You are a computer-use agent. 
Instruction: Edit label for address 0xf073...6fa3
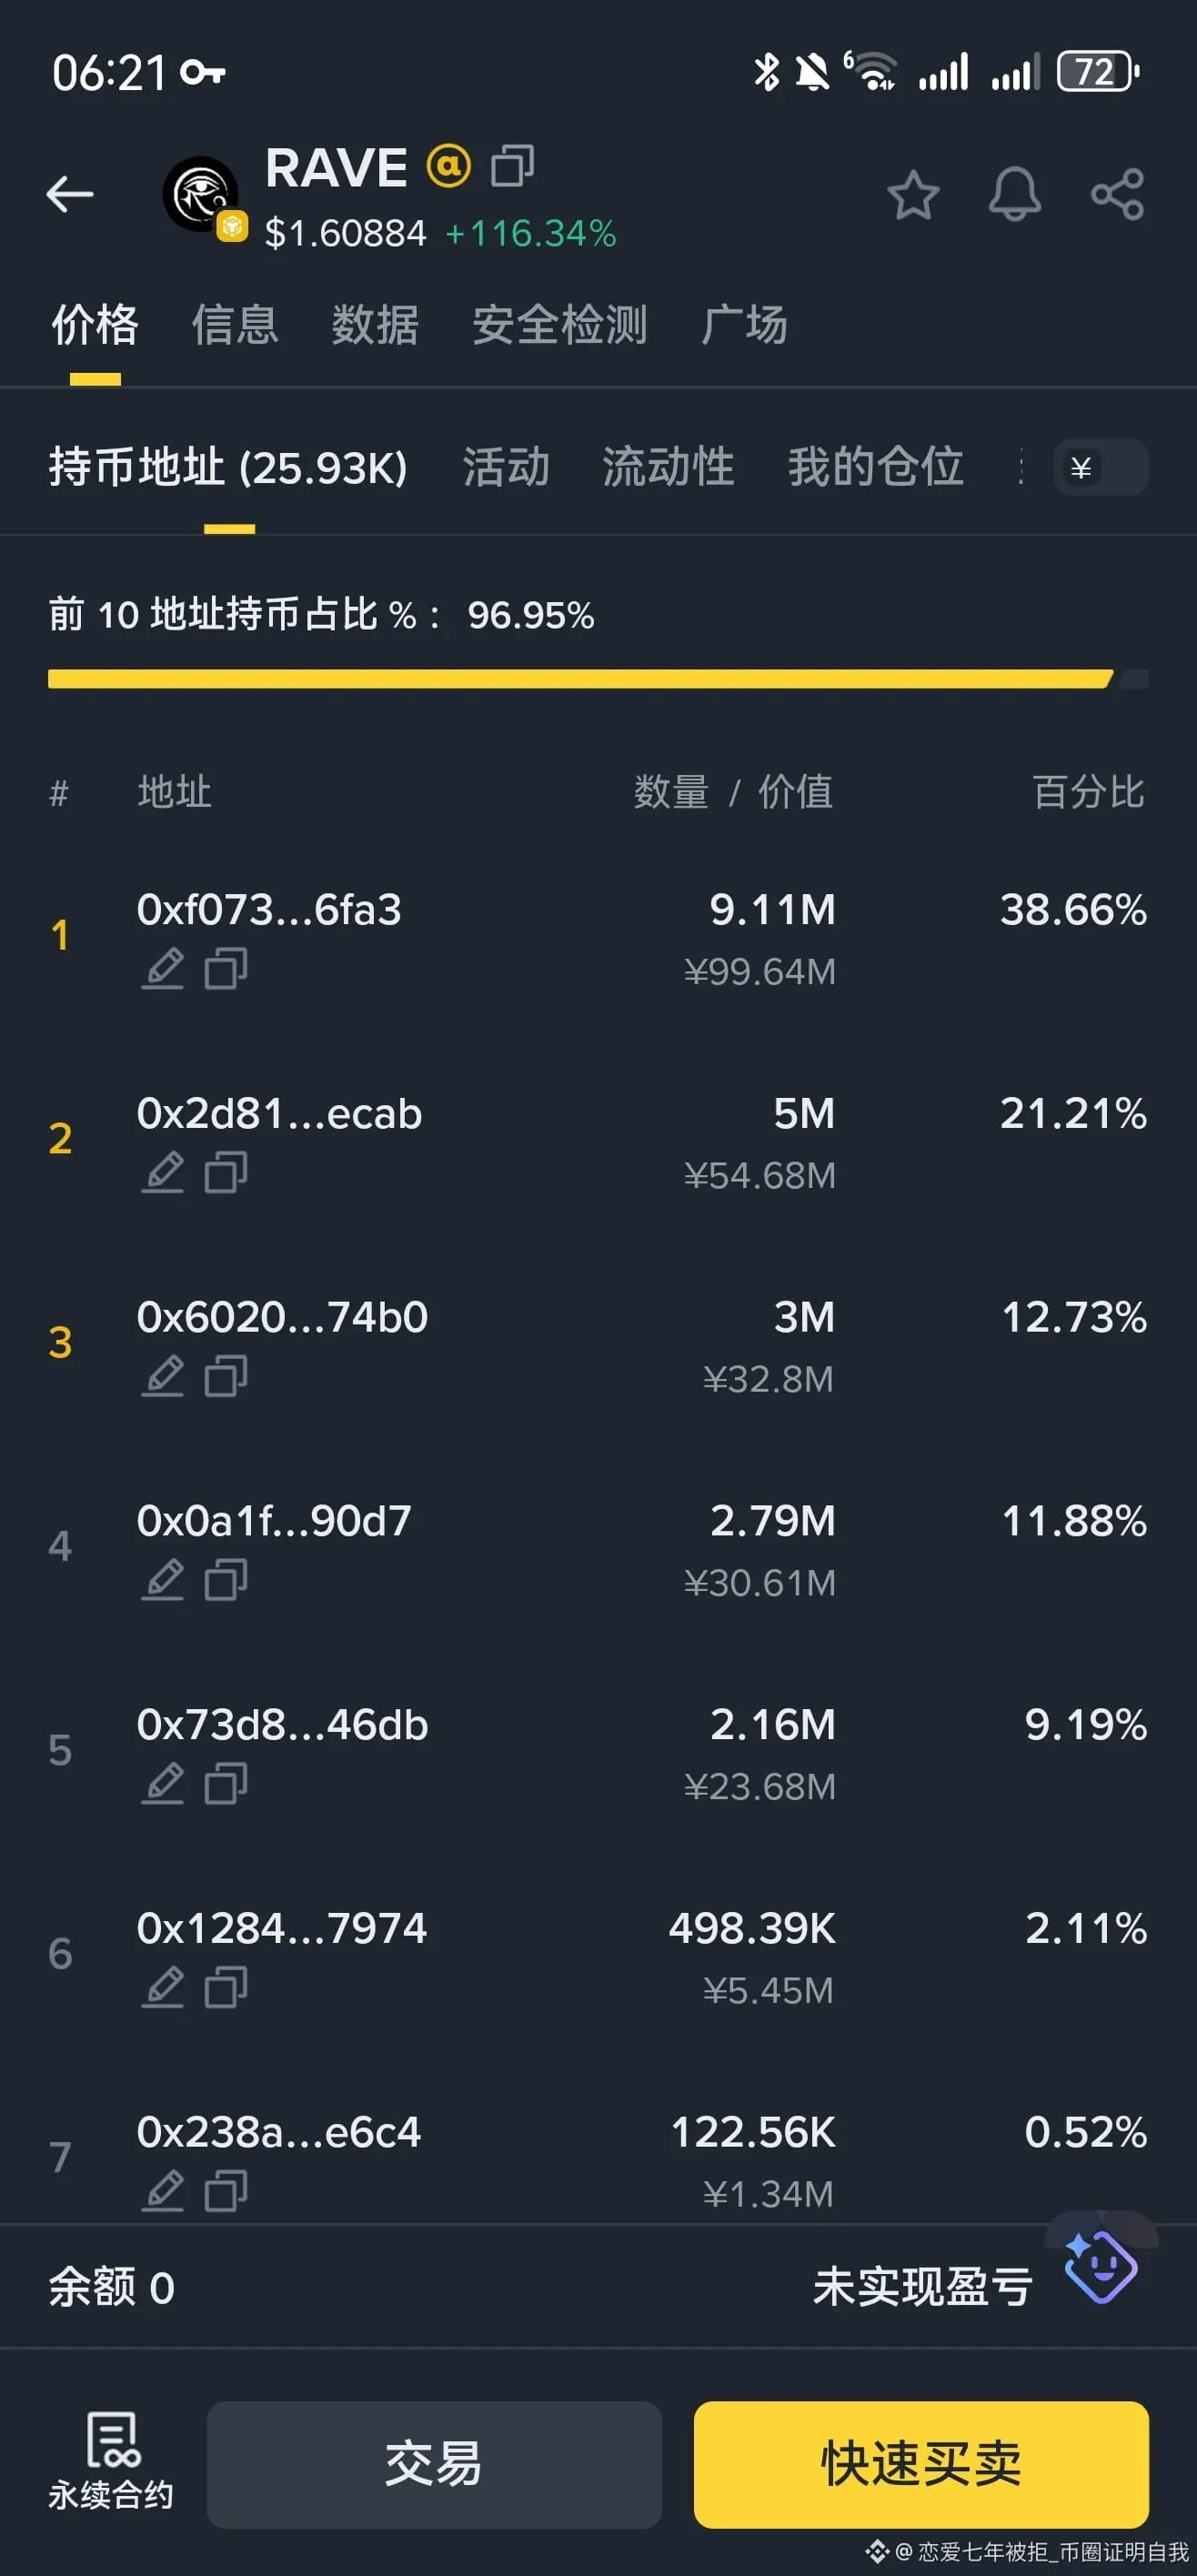click(163, 968)
